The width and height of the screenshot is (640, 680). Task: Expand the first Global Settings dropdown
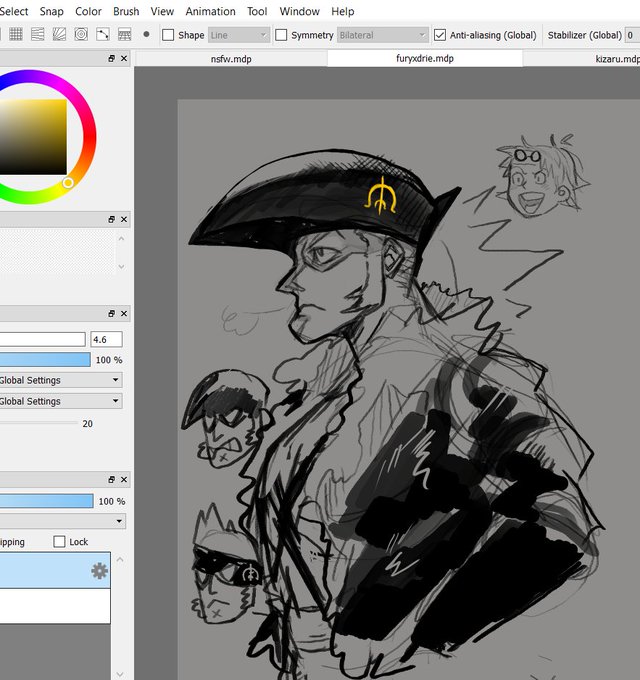tap(60, 380)
